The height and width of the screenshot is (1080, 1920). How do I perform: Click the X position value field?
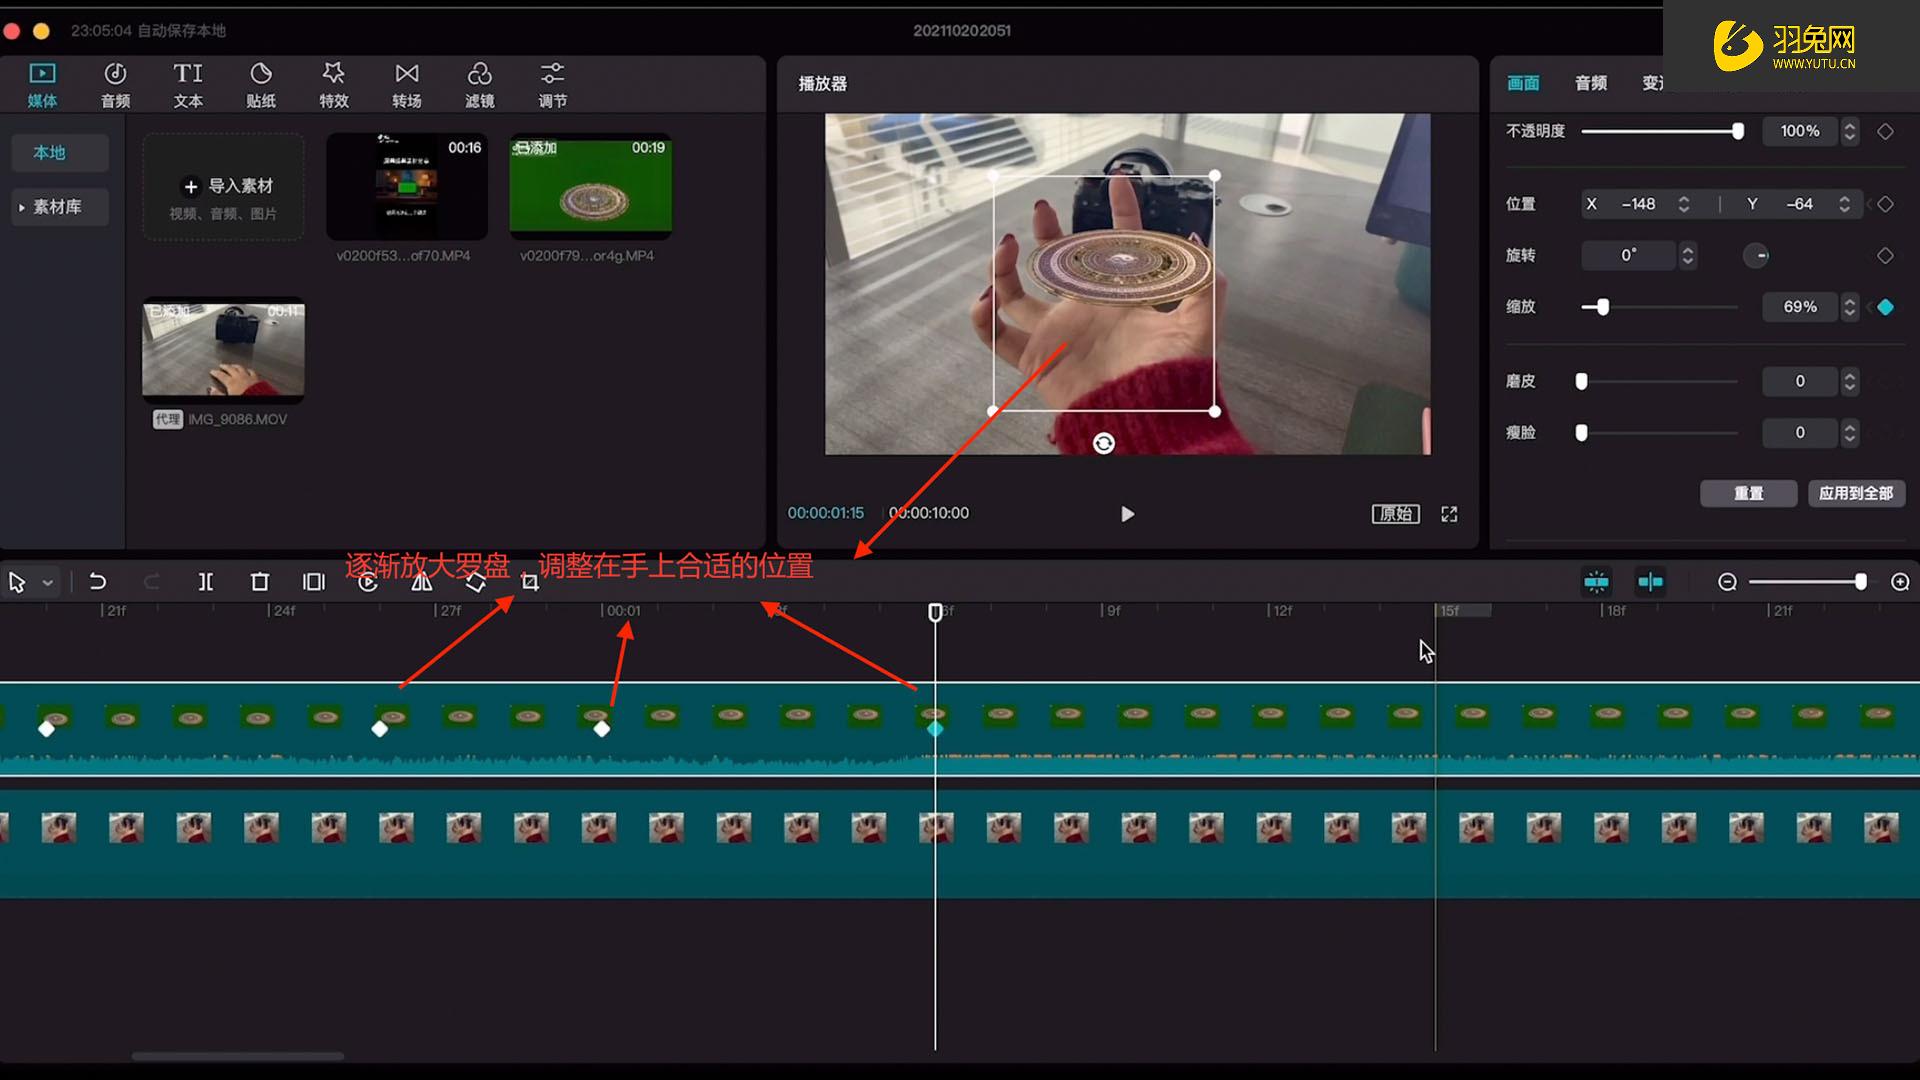click(1637, 204)
